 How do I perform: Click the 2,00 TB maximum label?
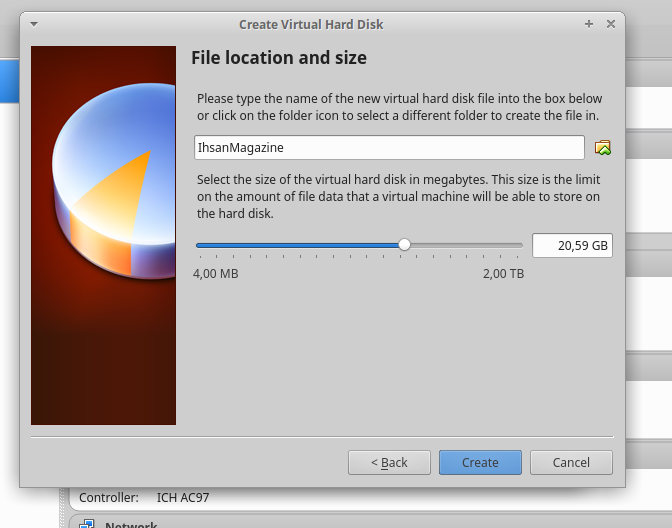pyautogui.click(x=504, y=273)
